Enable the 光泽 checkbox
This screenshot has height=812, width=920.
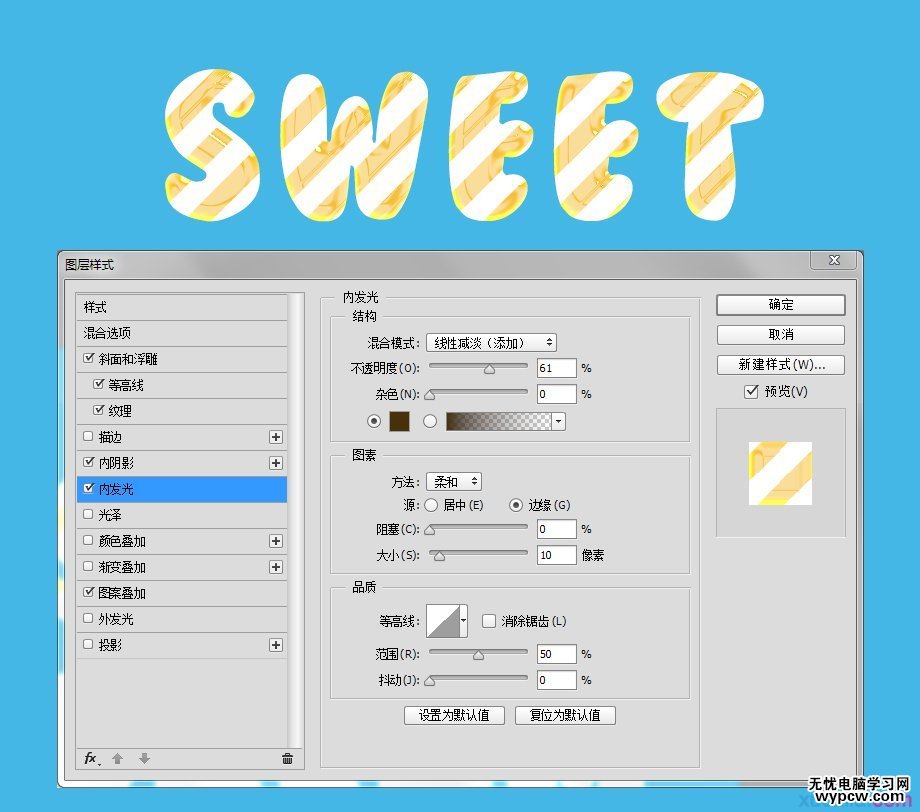(x=88, y=514)
